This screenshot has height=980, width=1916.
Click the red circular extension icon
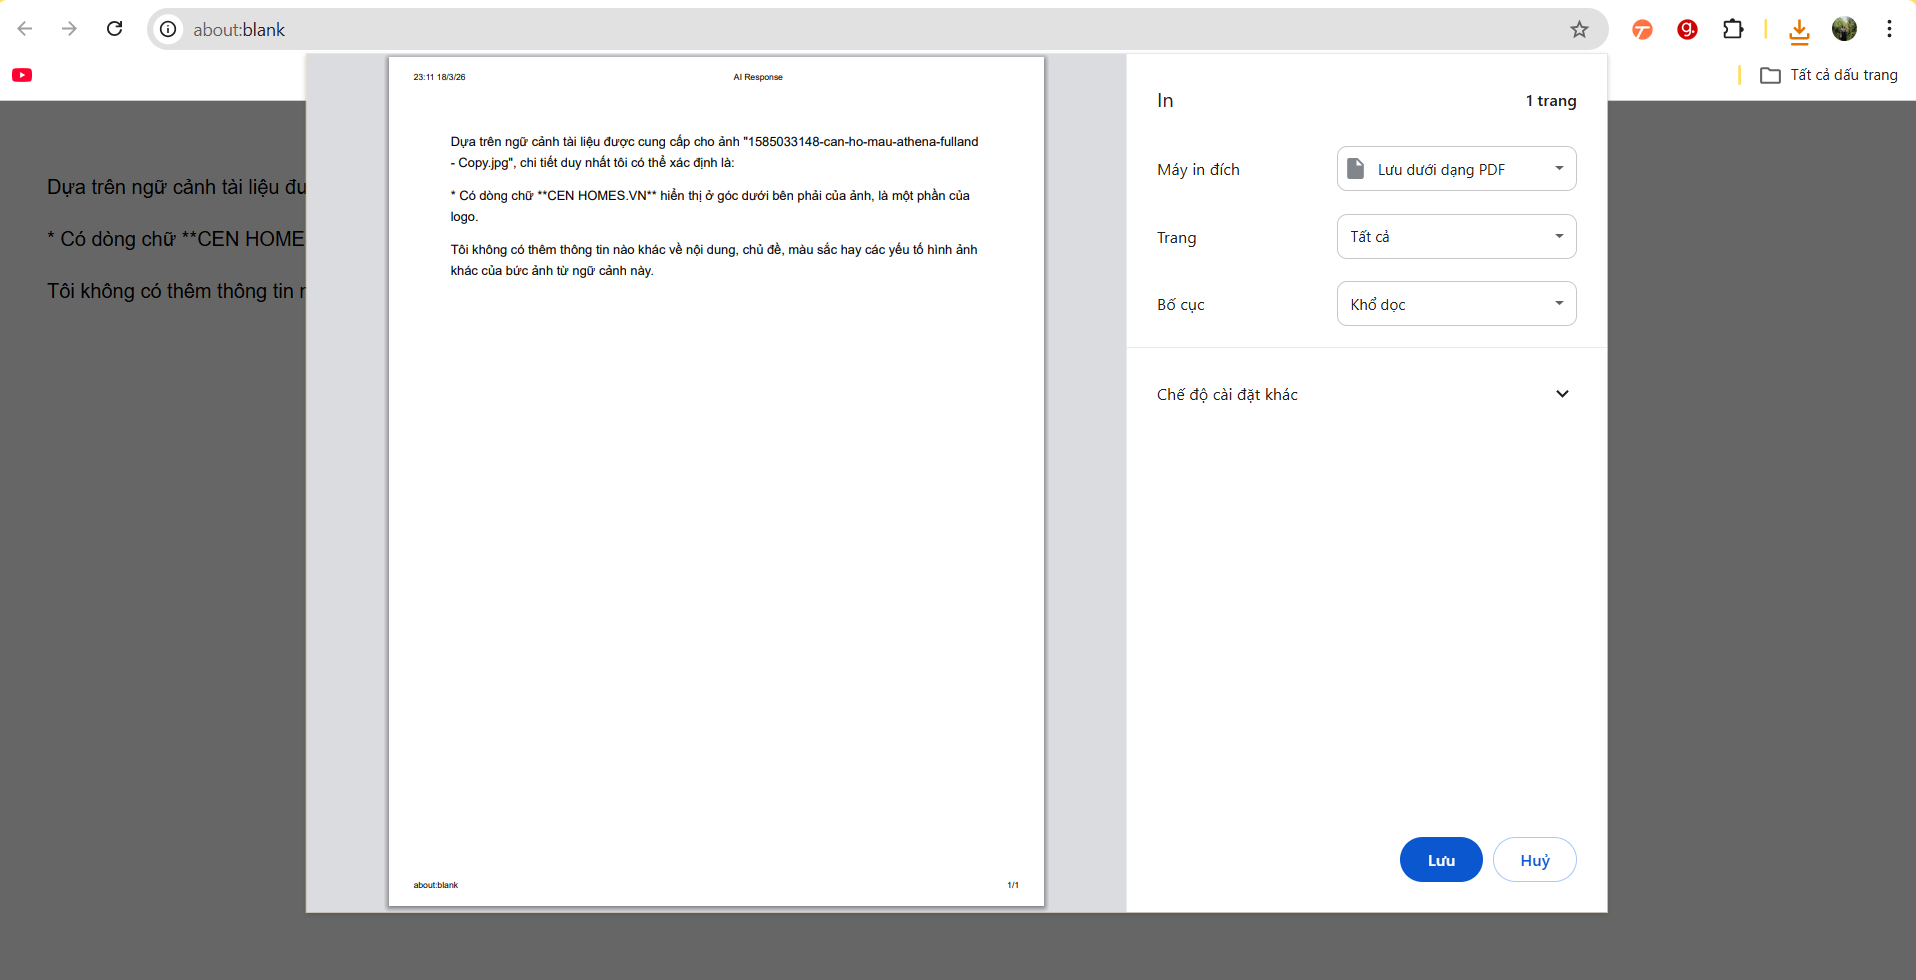1687,29
